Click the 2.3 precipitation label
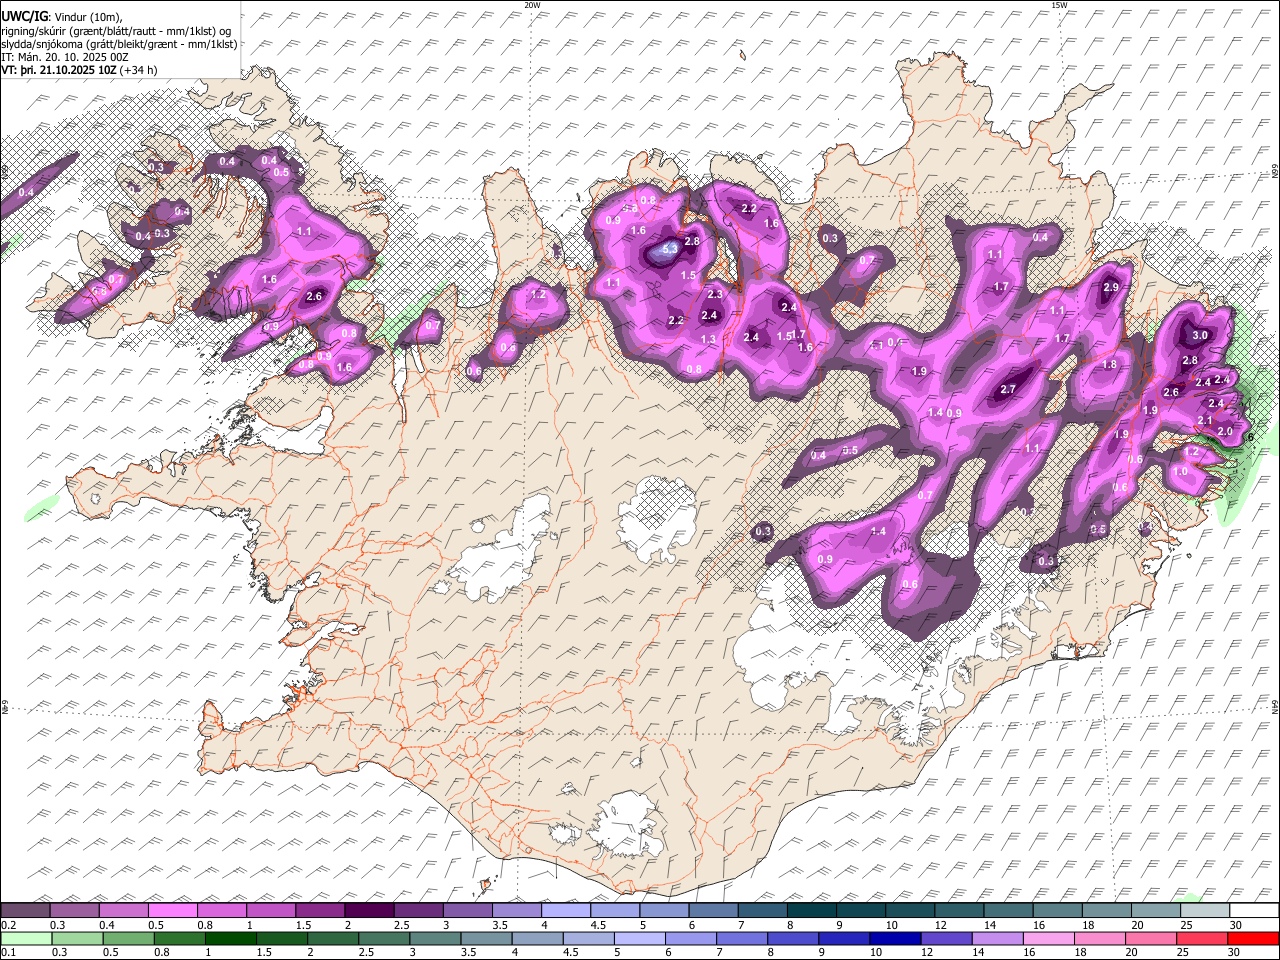1280x960 pixels. point(715,294)
